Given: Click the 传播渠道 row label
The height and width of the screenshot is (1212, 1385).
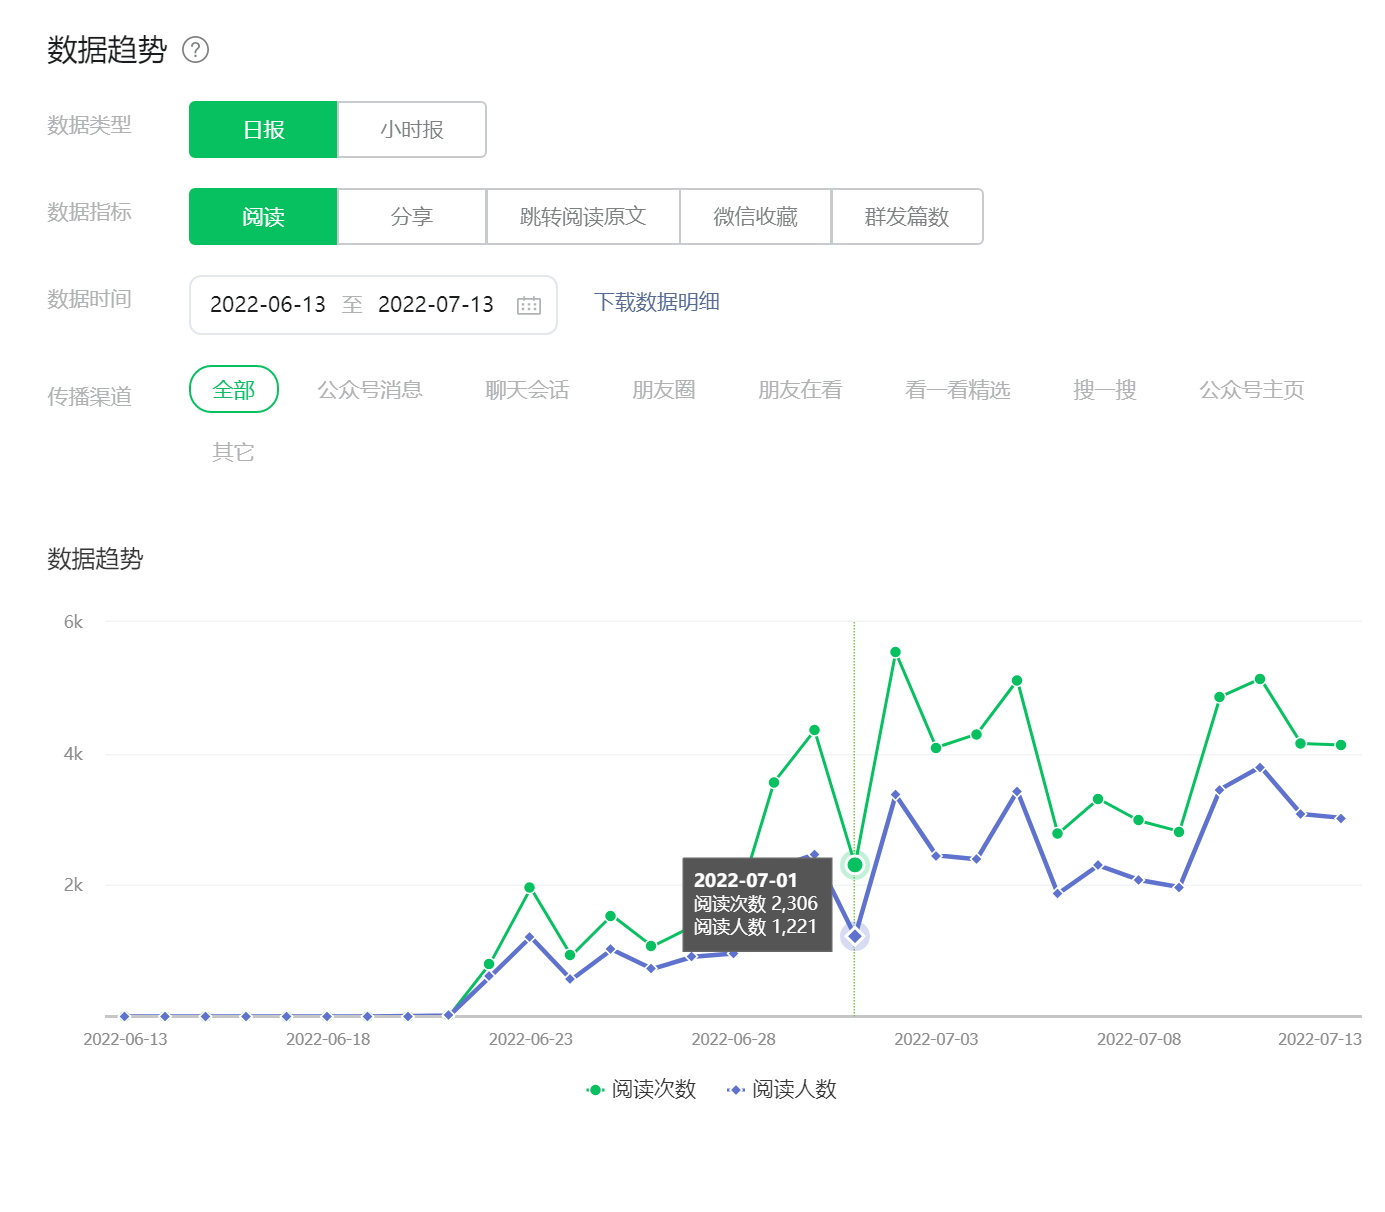Looking at the screenshot, I should (x=90, y=396).
